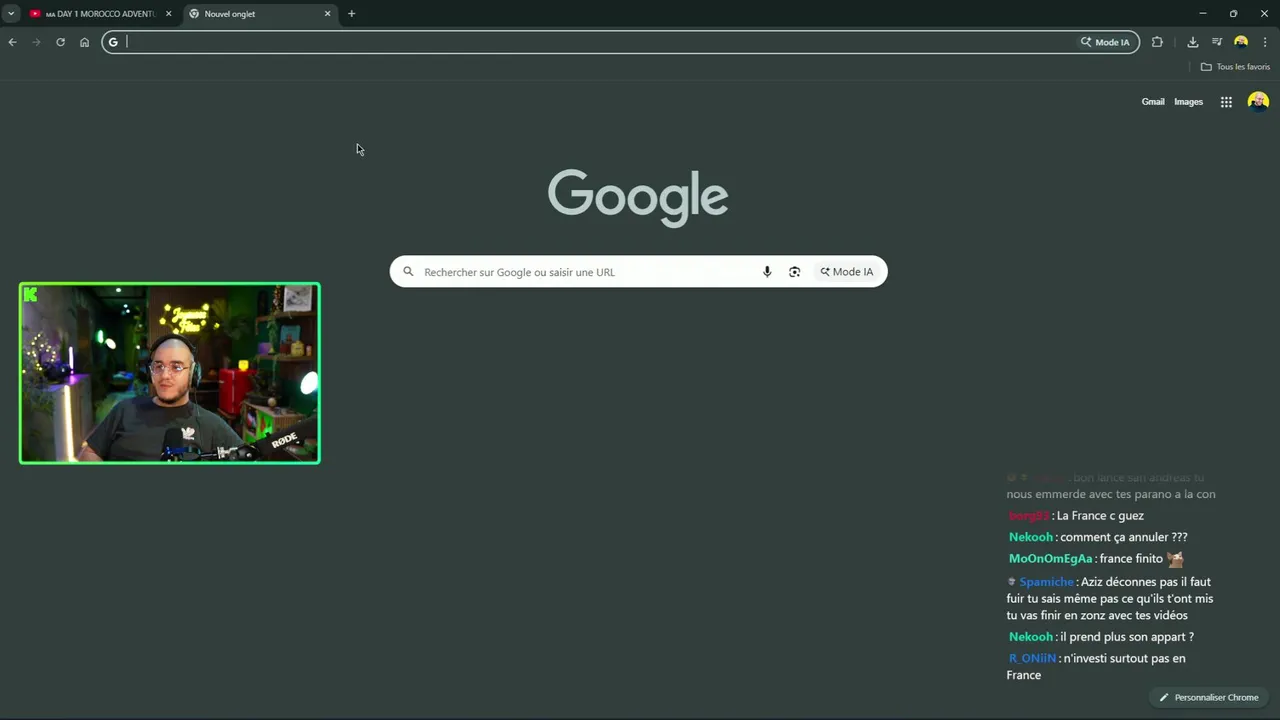This screenshot has height=720, width=1280.
Task: Open a new tab with plus button
Action: coord(351,14)
